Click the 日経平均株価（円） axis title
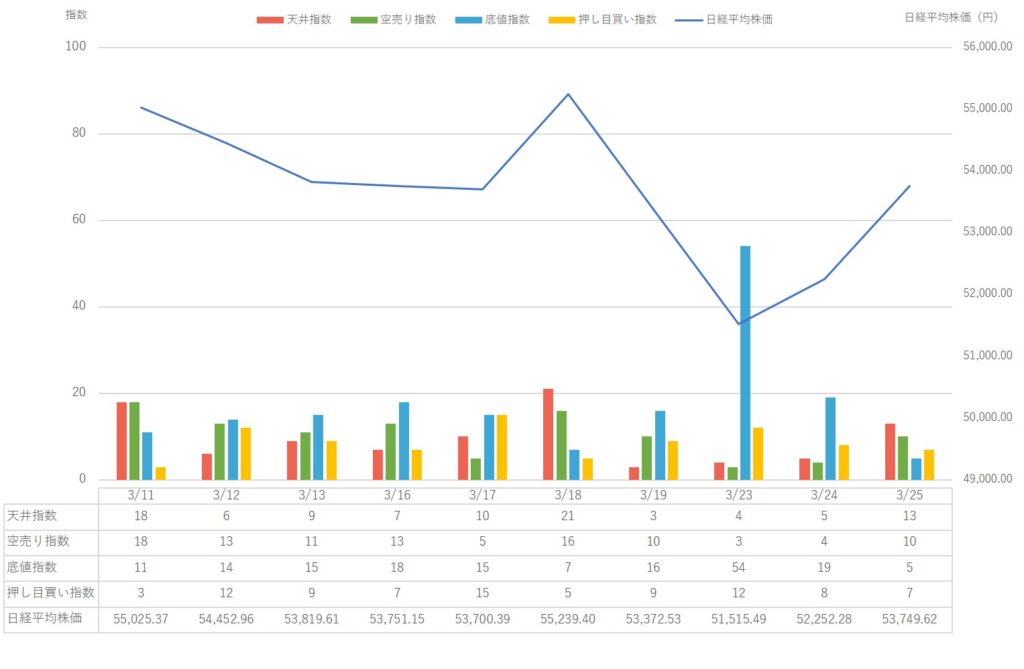Image resolution: width=1024 pixels, height=669 pixels. [x=950, y=17]
